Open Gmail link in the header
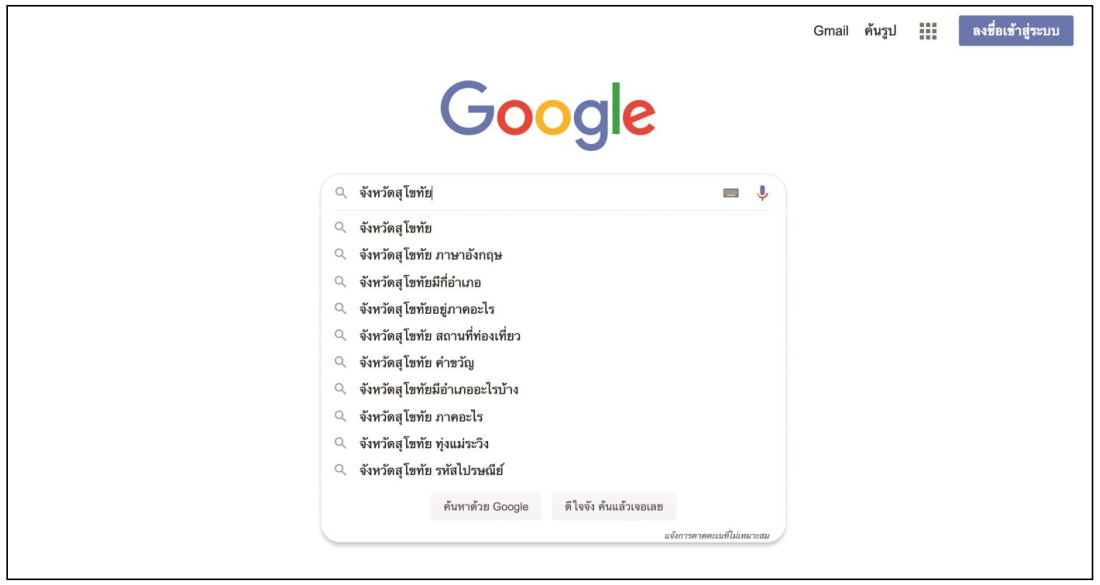This screenshot has height=585, width=1100. tap(830, 31)
